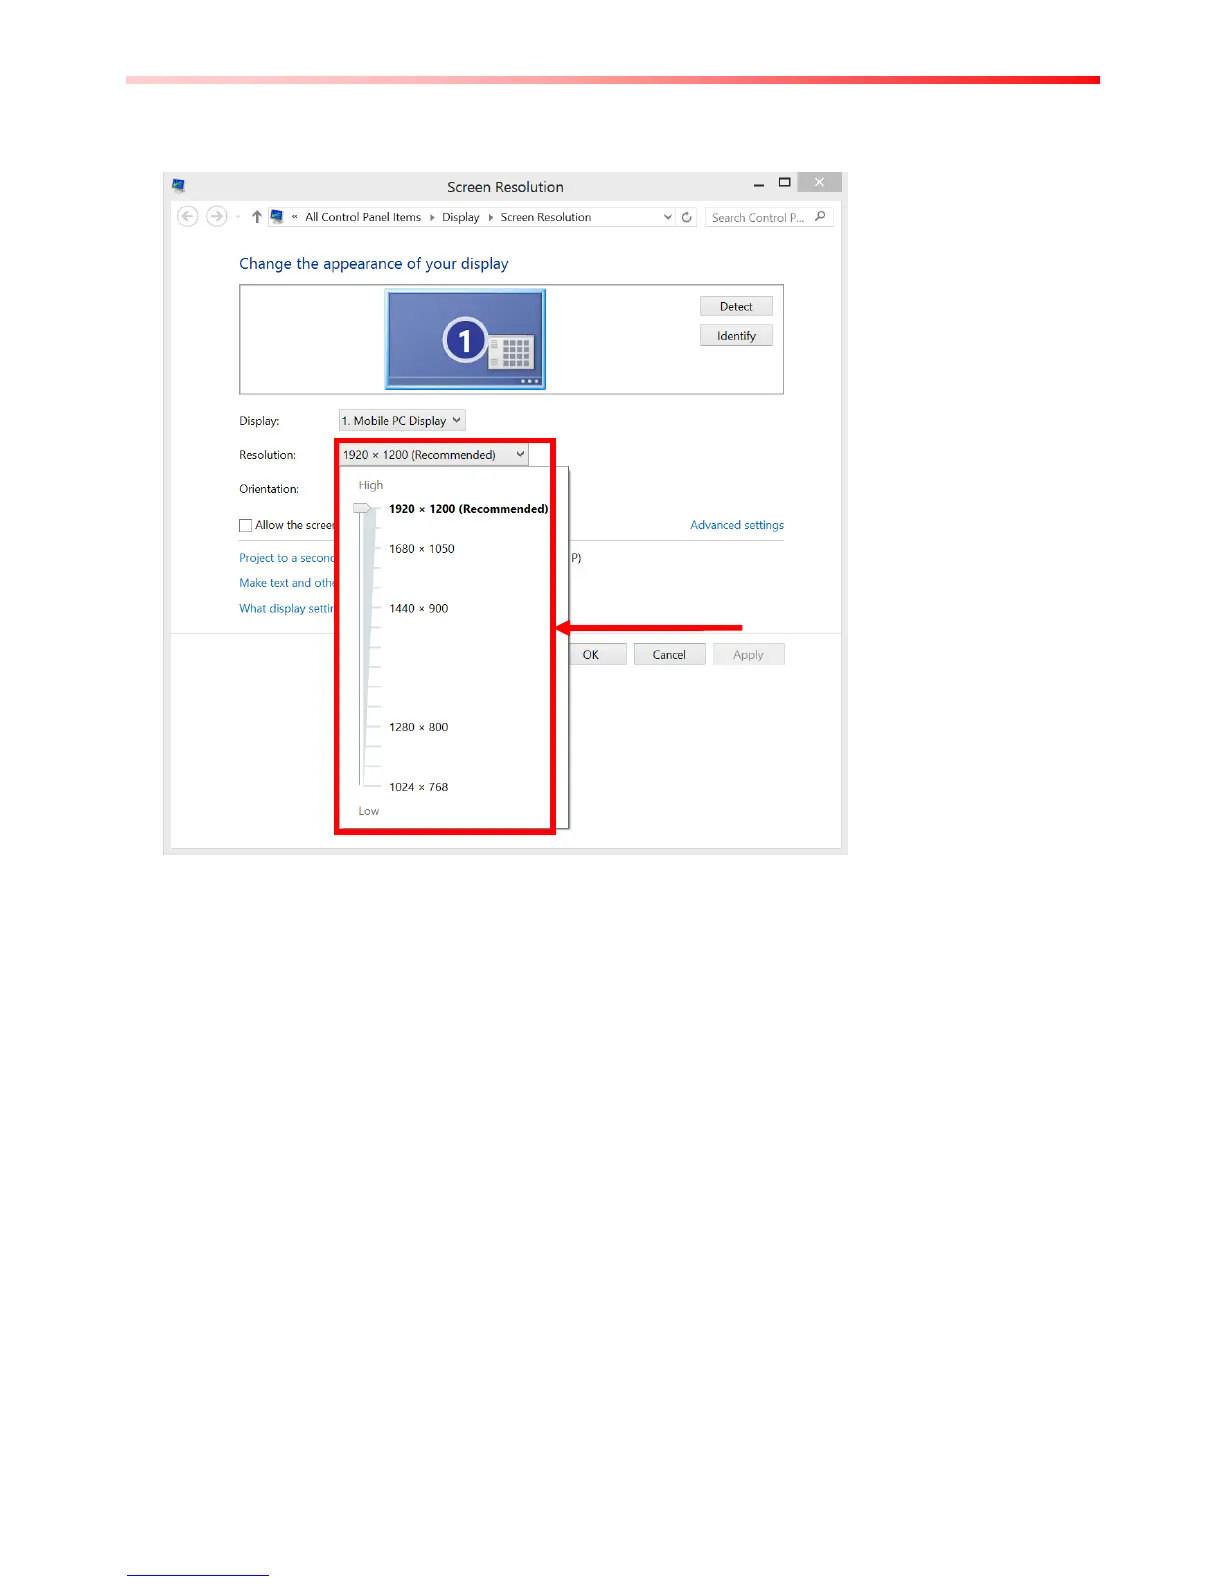This screenshot has height=1584, width=1224.
Task: Select 1680 × 1050 resolution
Action: (422, 549)
